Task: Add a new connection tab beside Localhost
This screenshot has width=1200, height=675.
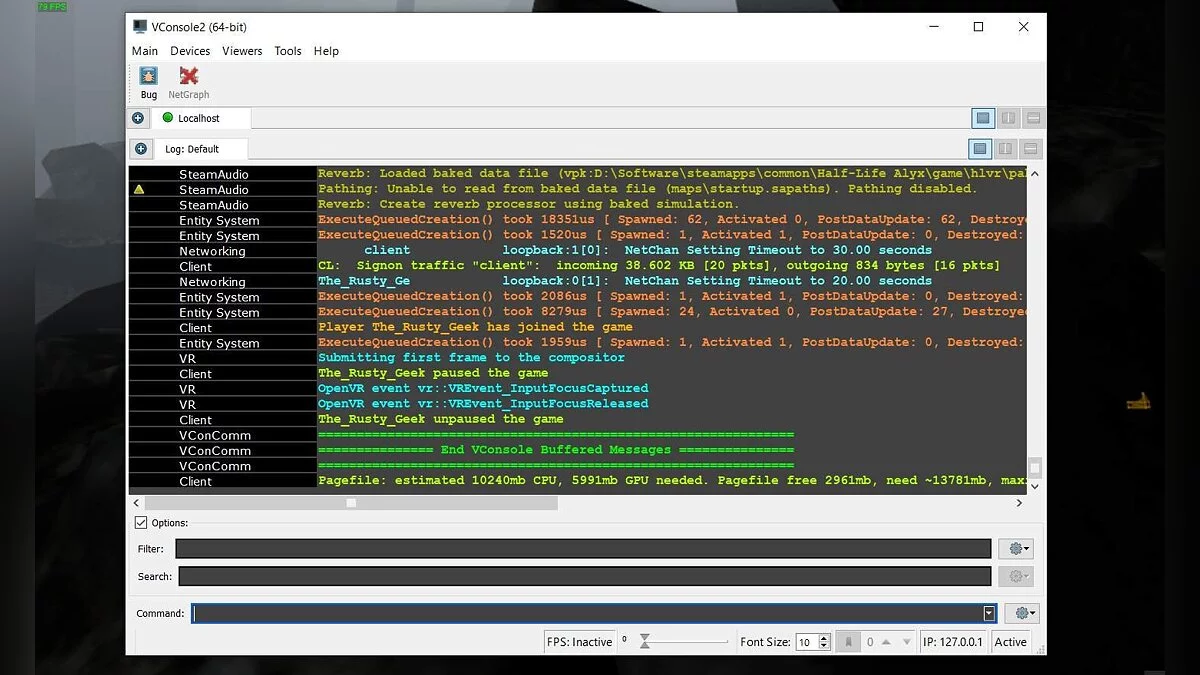Action: click(x=138, y=118)
